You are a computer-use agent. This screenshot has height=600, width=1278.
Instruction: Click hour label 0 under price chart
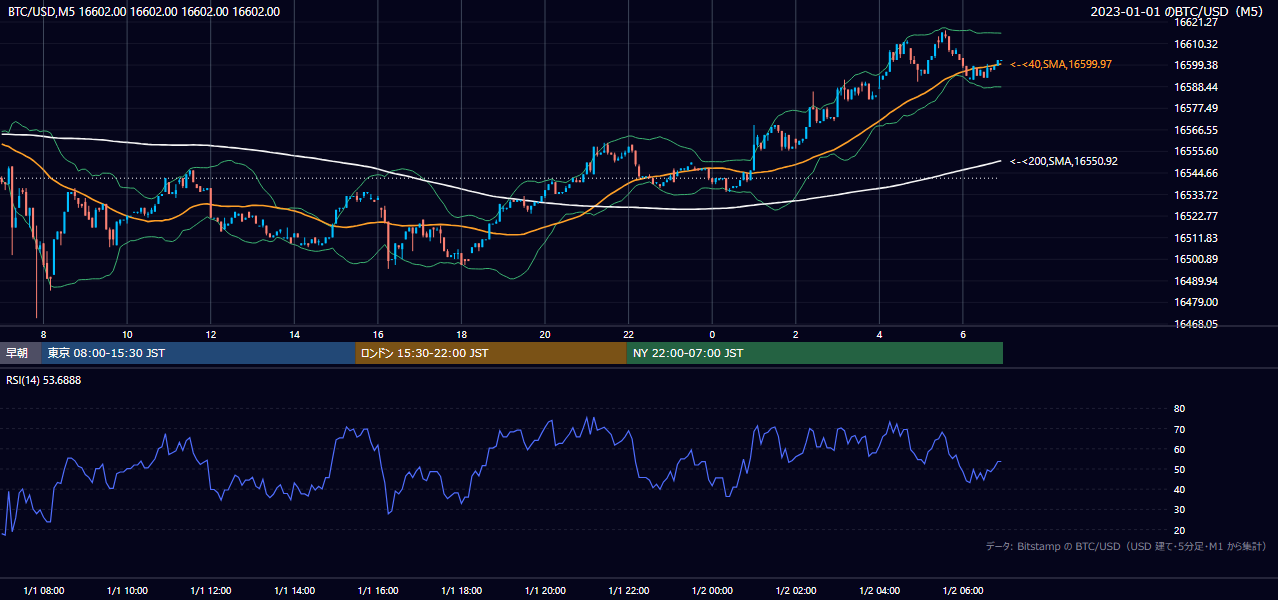[x=712, y=334]
